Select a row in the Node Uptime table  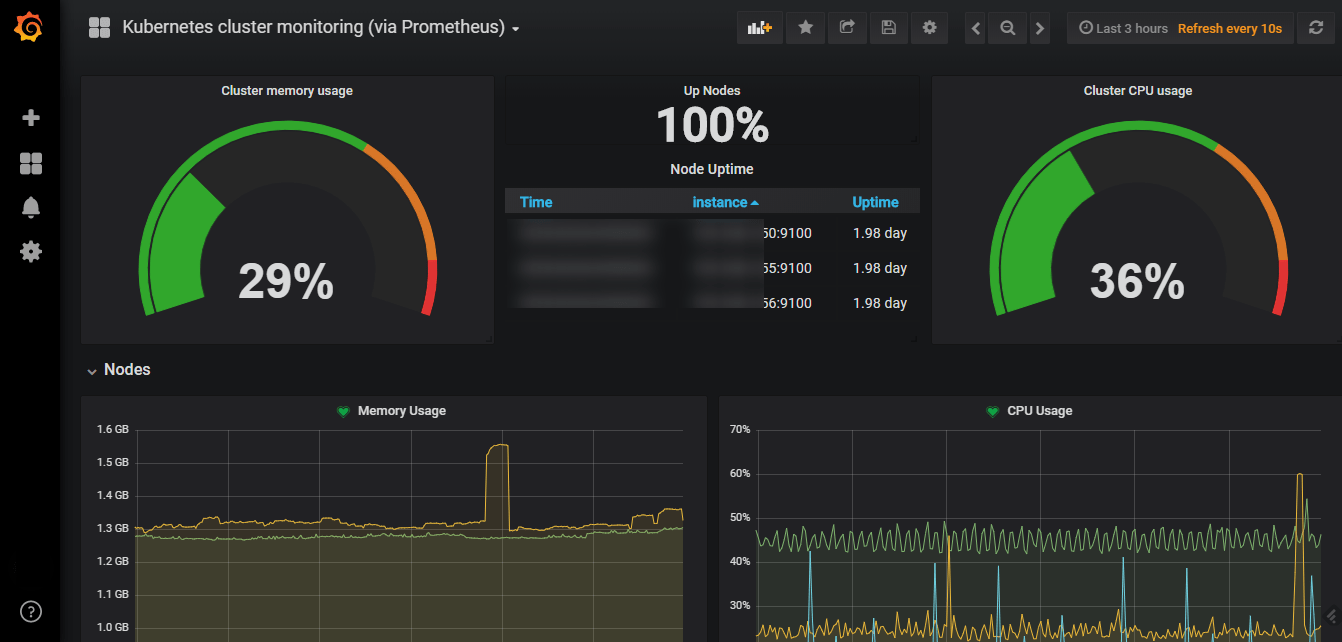(x=712, y=232)
